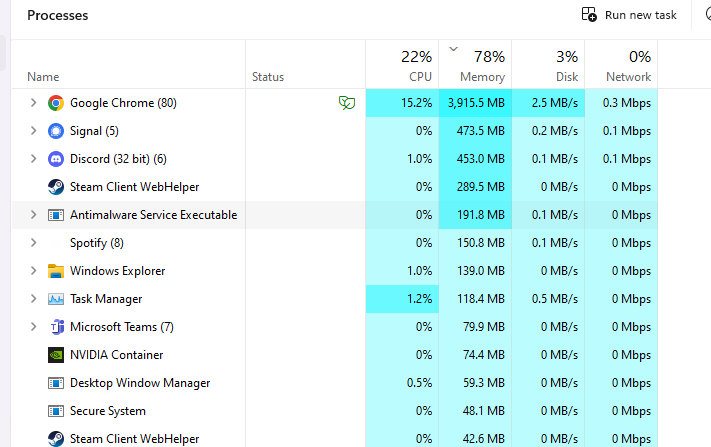Click Task Manager's 1.2% CPU cell
The height and width of the screenshot is (447, 711).
point(402,299)
